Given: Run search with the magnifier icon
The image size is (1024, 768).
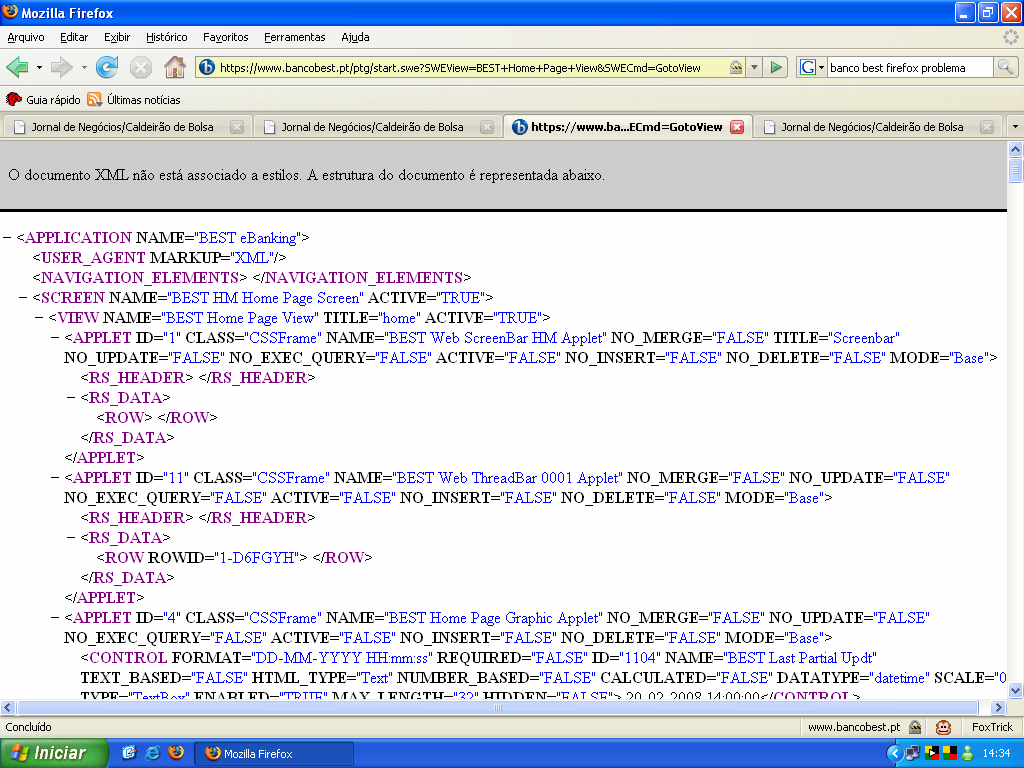Looking at the screenshot, I should pyautogui.click(x=1005, y=67).
